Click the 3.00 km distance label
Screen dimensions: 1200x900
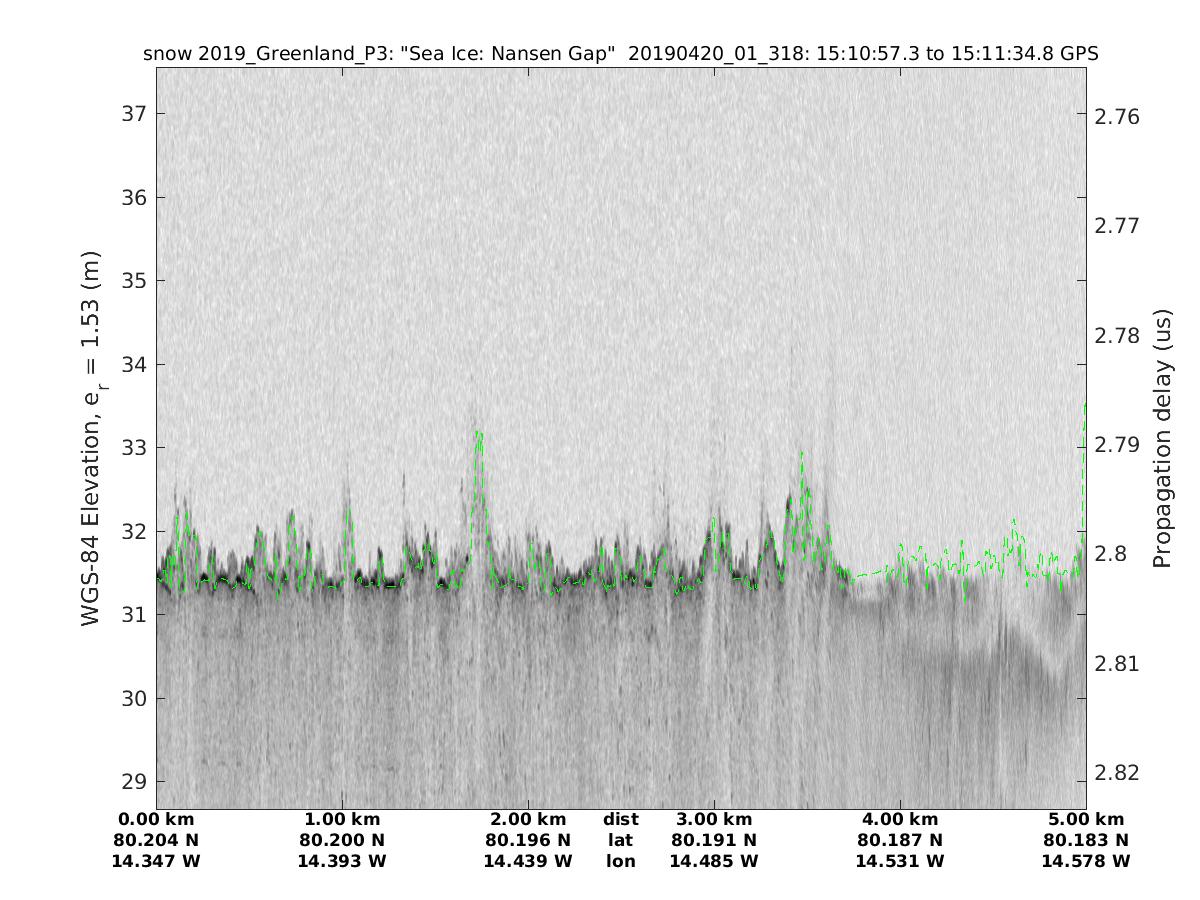(714, 820)
